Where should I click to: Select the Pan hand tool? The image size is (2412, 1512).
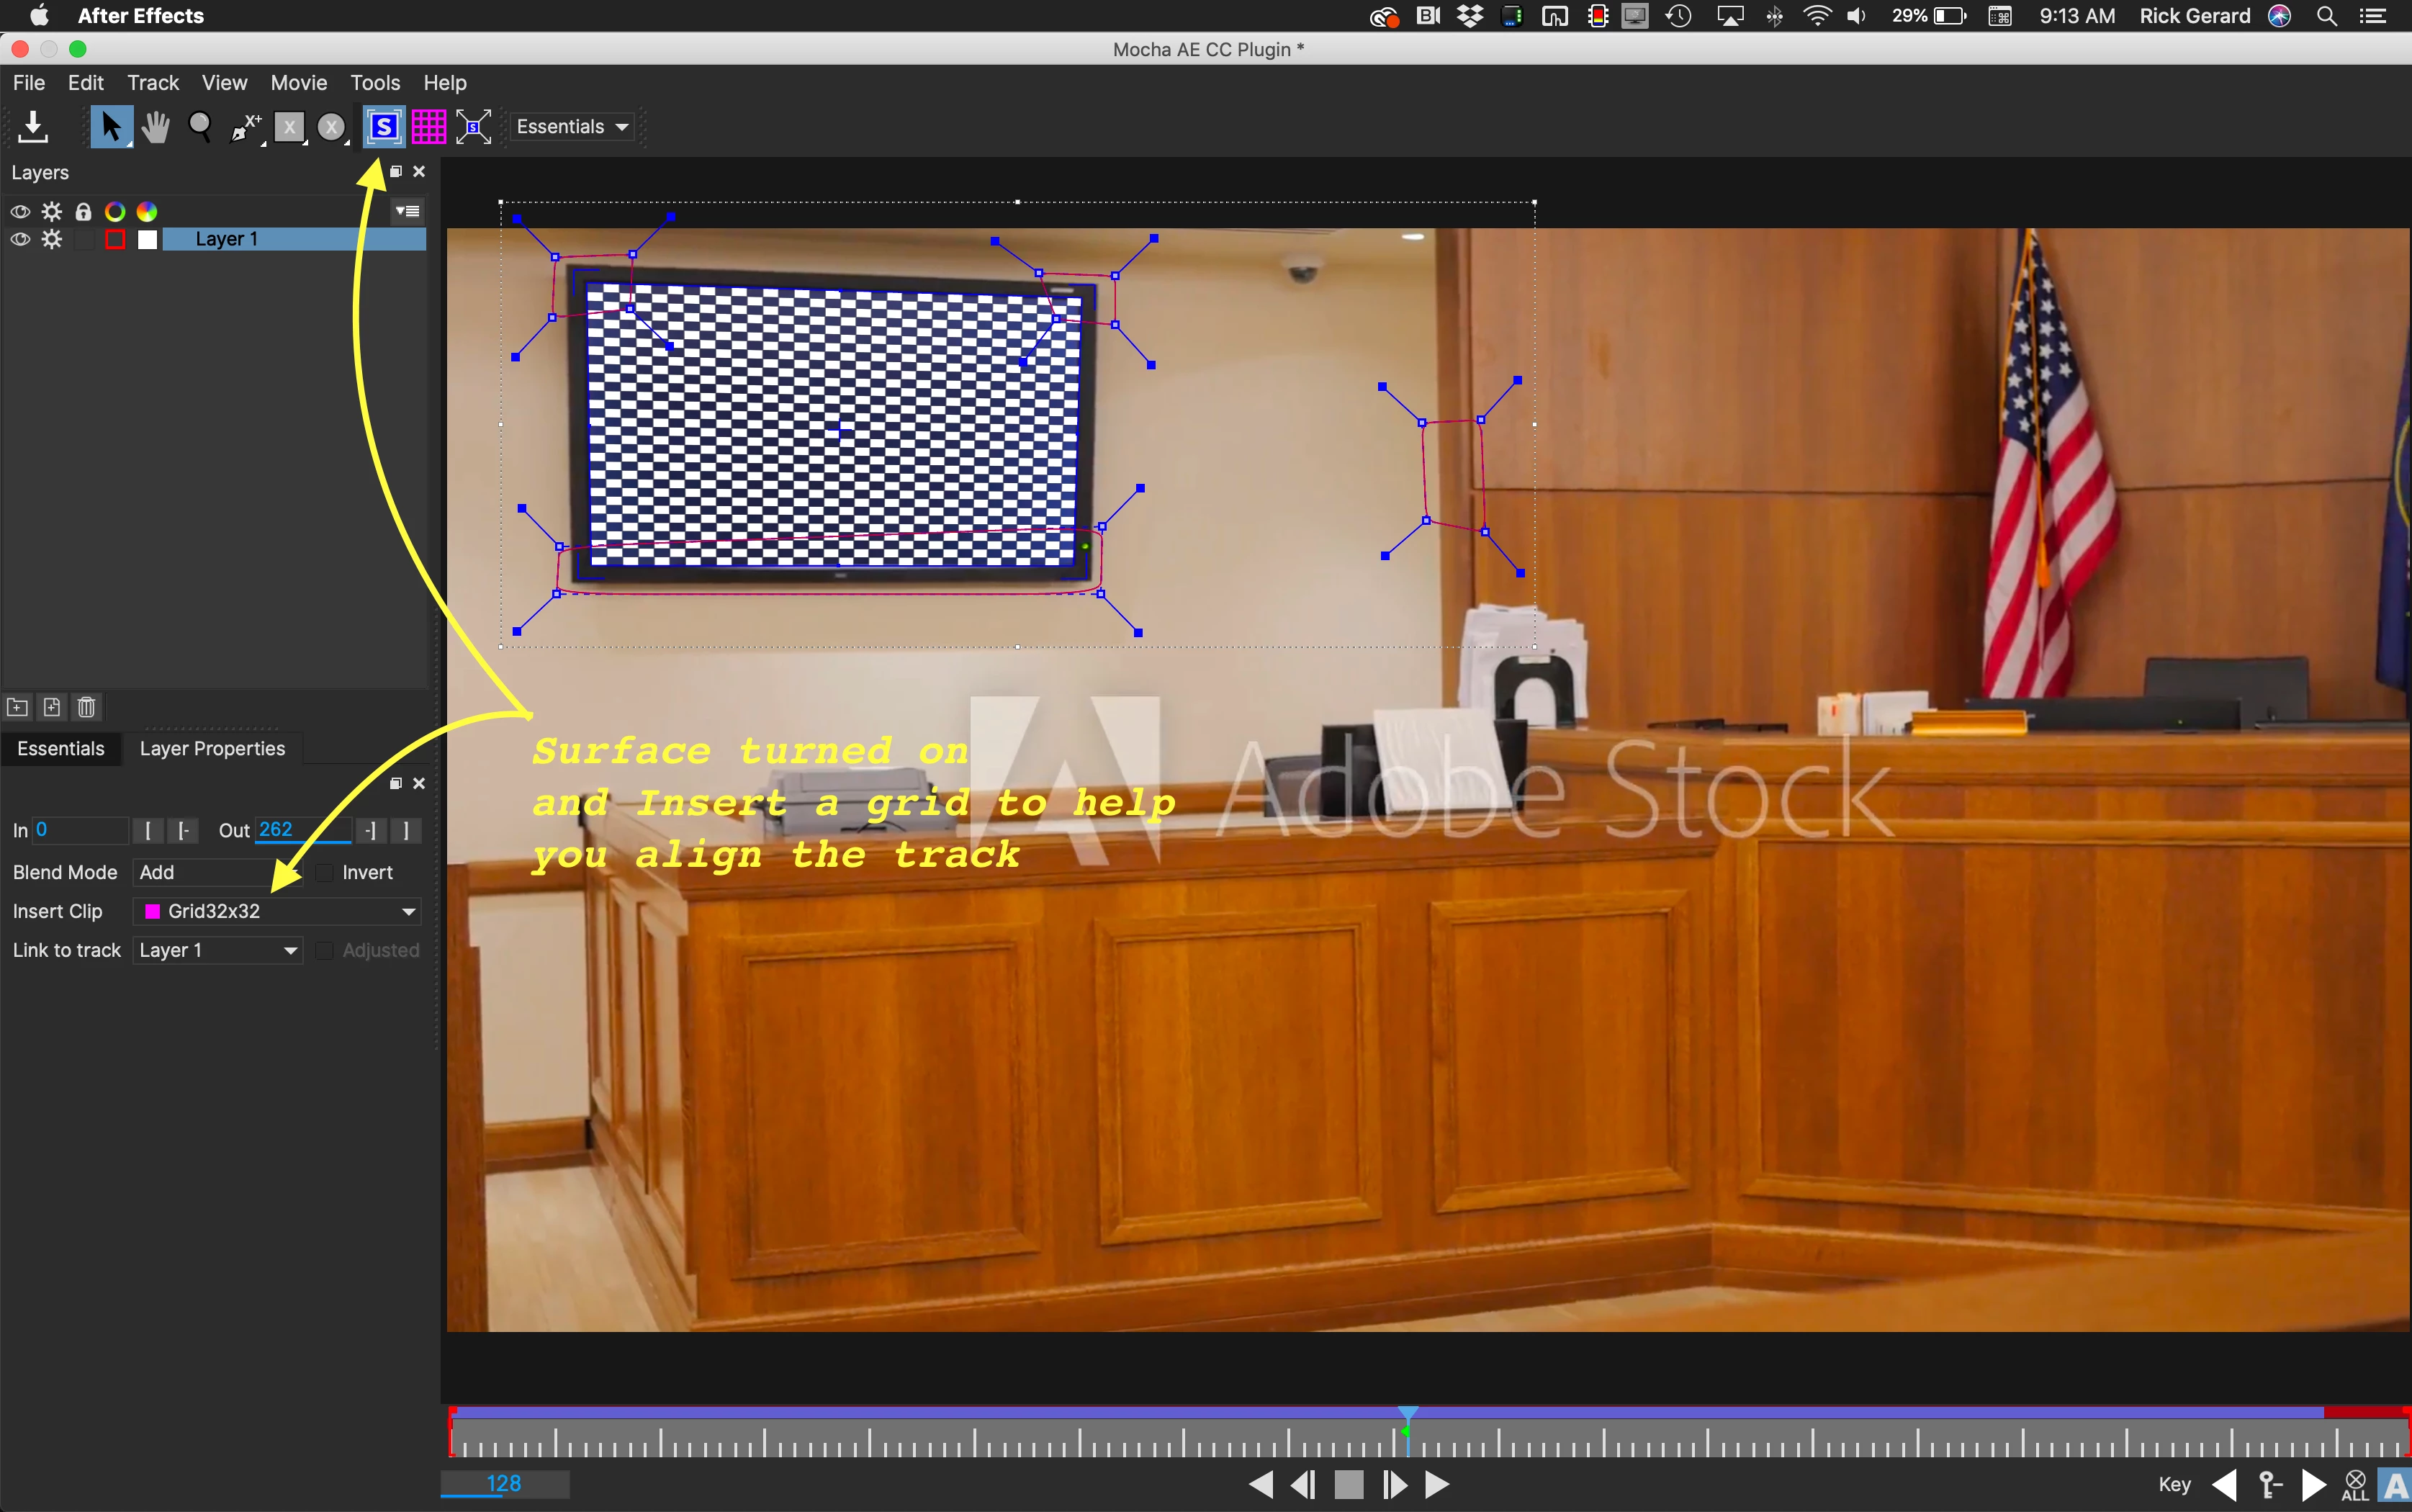point(155,127)
